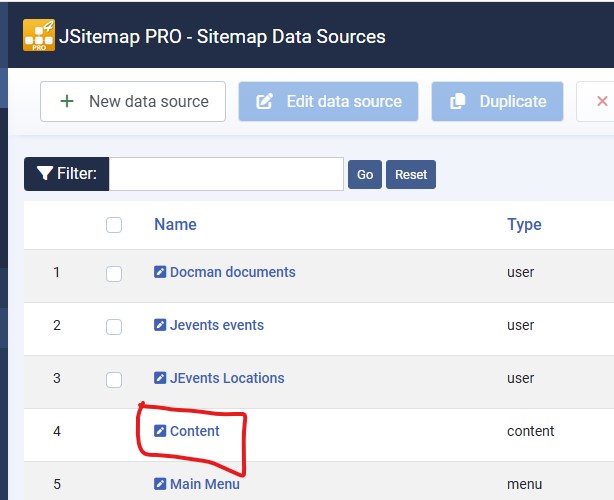The width and height of the screenshot is (614, 500).
Task: Open the Jevents events data source
Action: [x=217, y=325]
